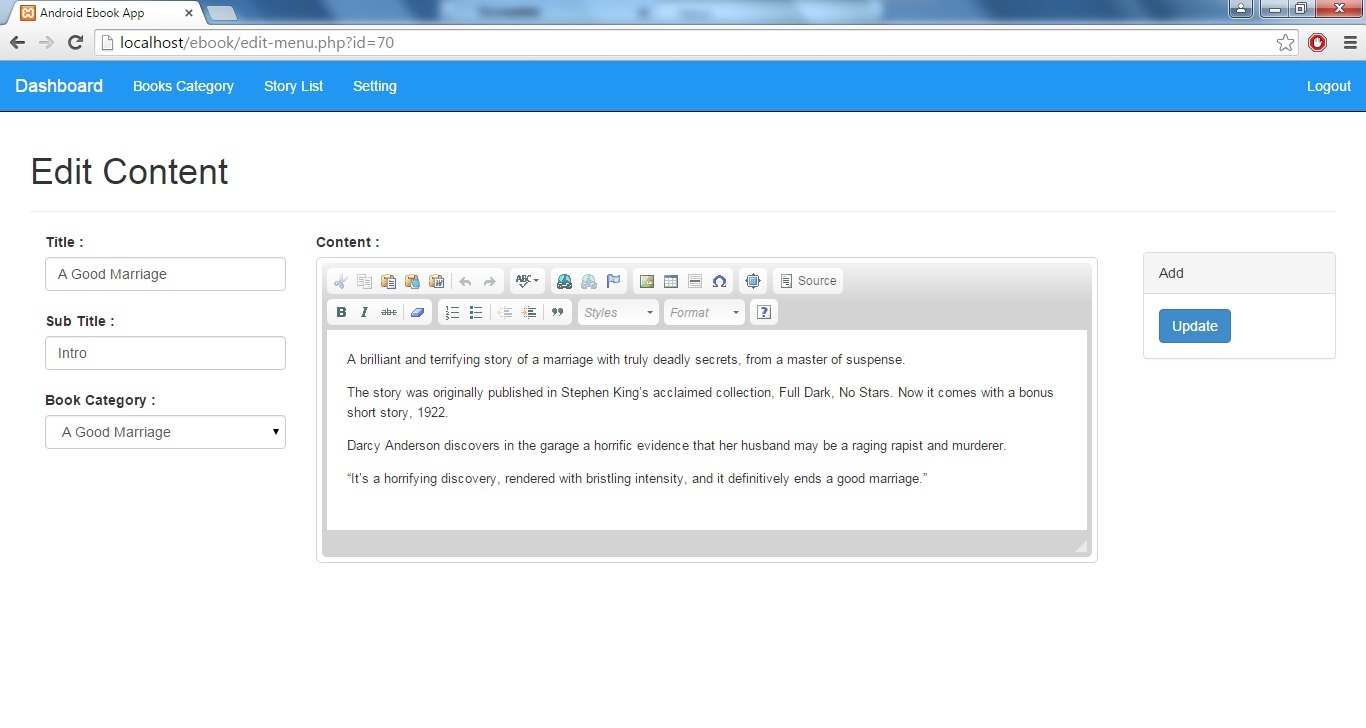
Task: Click the Block Quote icon
Action: (558, 312)
